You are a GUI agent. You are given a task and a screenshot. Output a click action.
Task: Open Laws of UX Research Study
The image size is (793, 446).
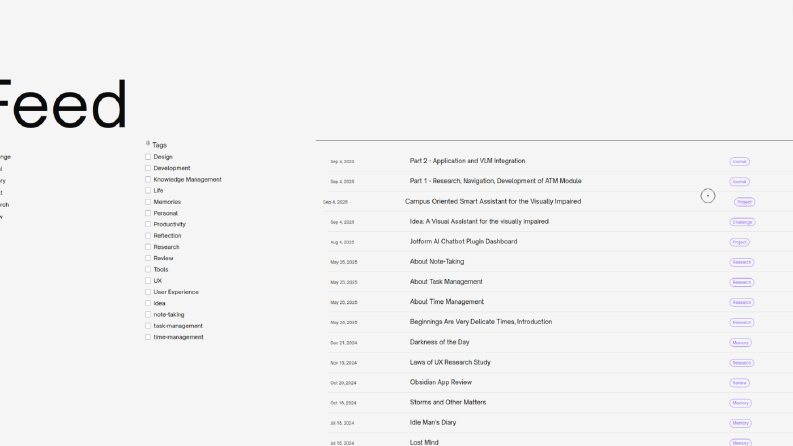[450, 363]
